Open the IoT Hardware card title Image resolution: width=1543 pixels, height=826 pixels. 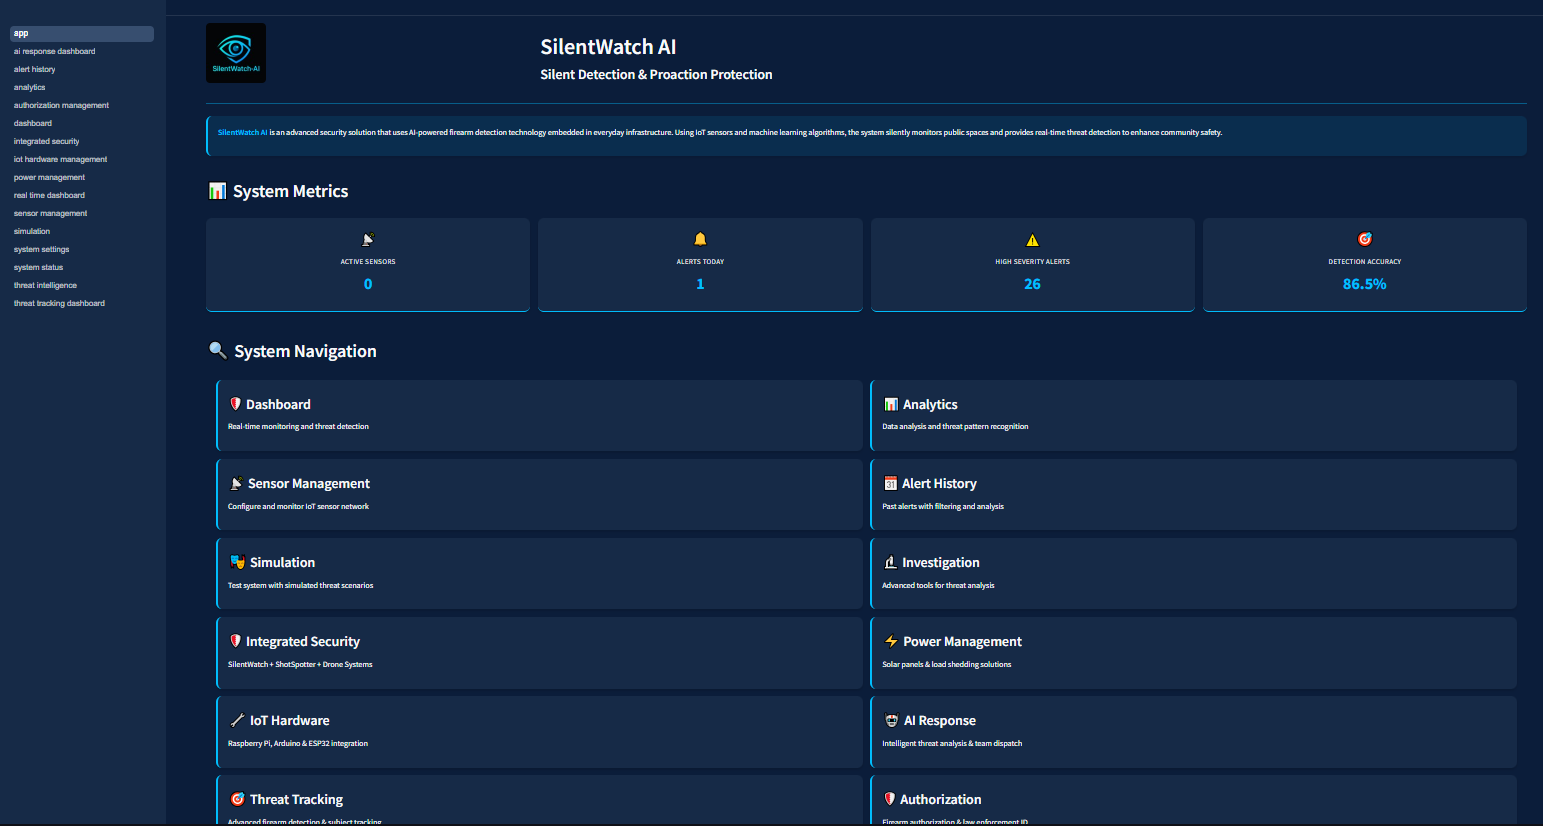point(289,720)
